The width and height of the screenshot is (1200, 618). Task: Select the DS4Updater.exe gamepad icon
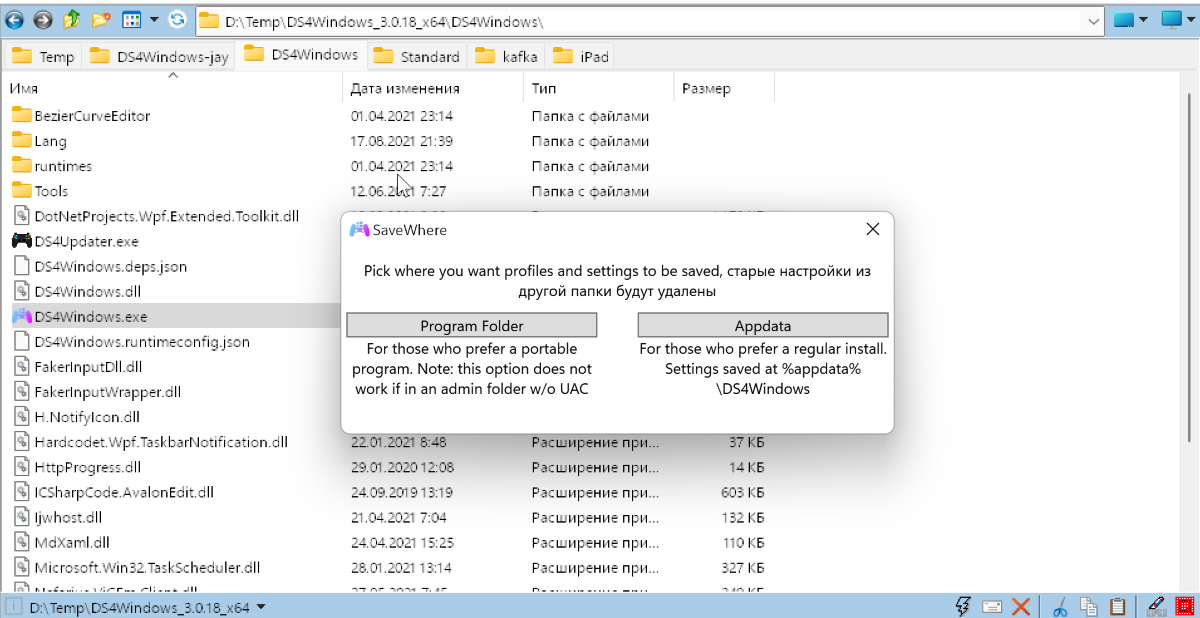pos(21,241)
